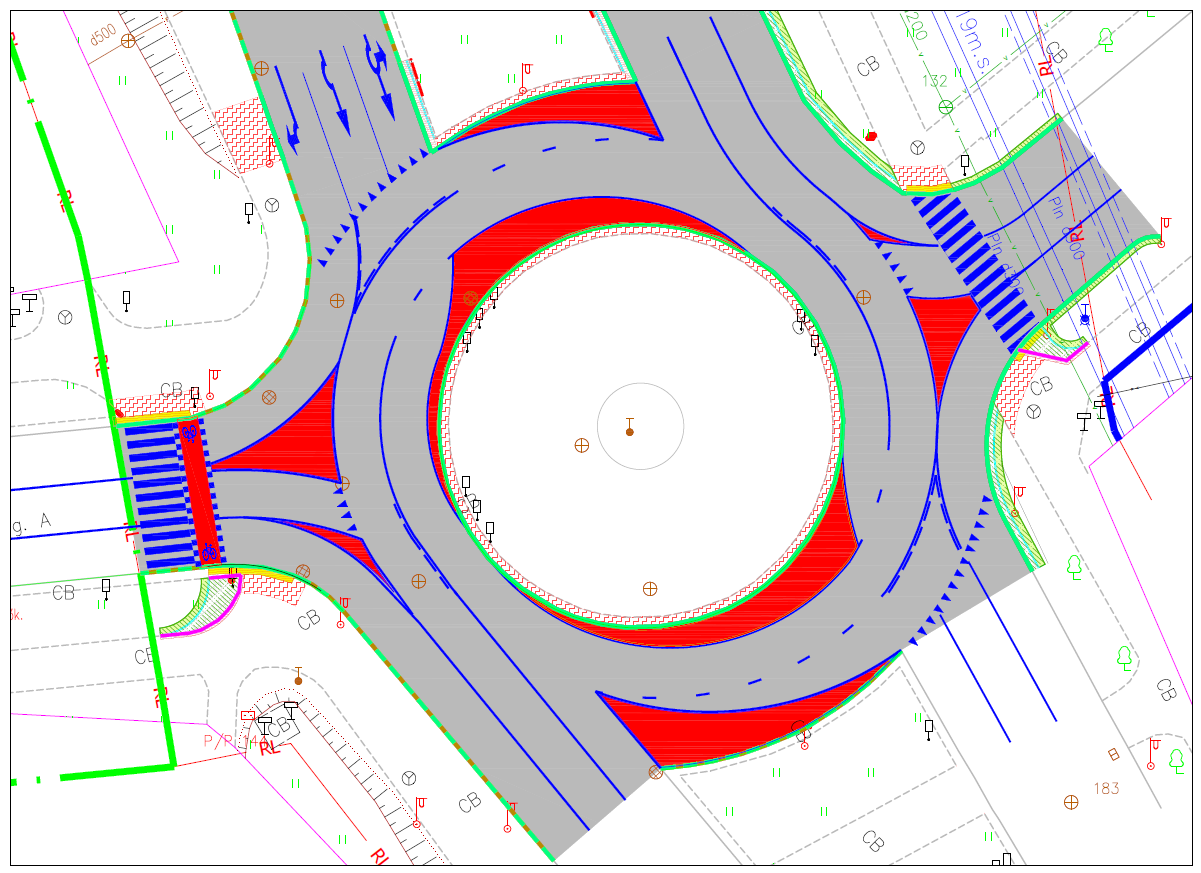Click the small orange square beside 183 label
The height and width of the screenshot is (873, 1201).
point(1113,754)
